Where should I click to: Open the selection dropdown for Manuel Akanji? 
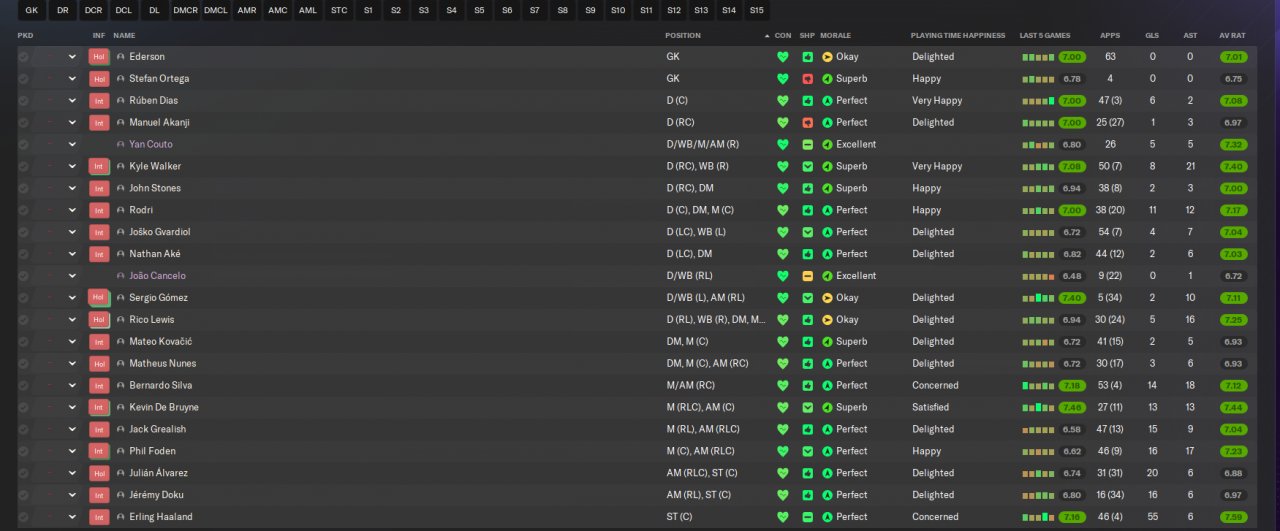tap(72, 123)
